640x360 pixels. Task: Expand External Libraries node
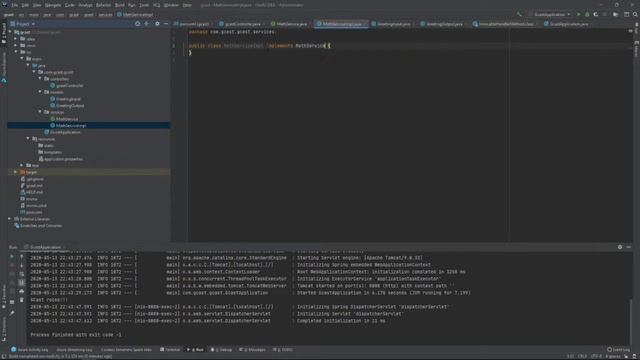(10, 219)
